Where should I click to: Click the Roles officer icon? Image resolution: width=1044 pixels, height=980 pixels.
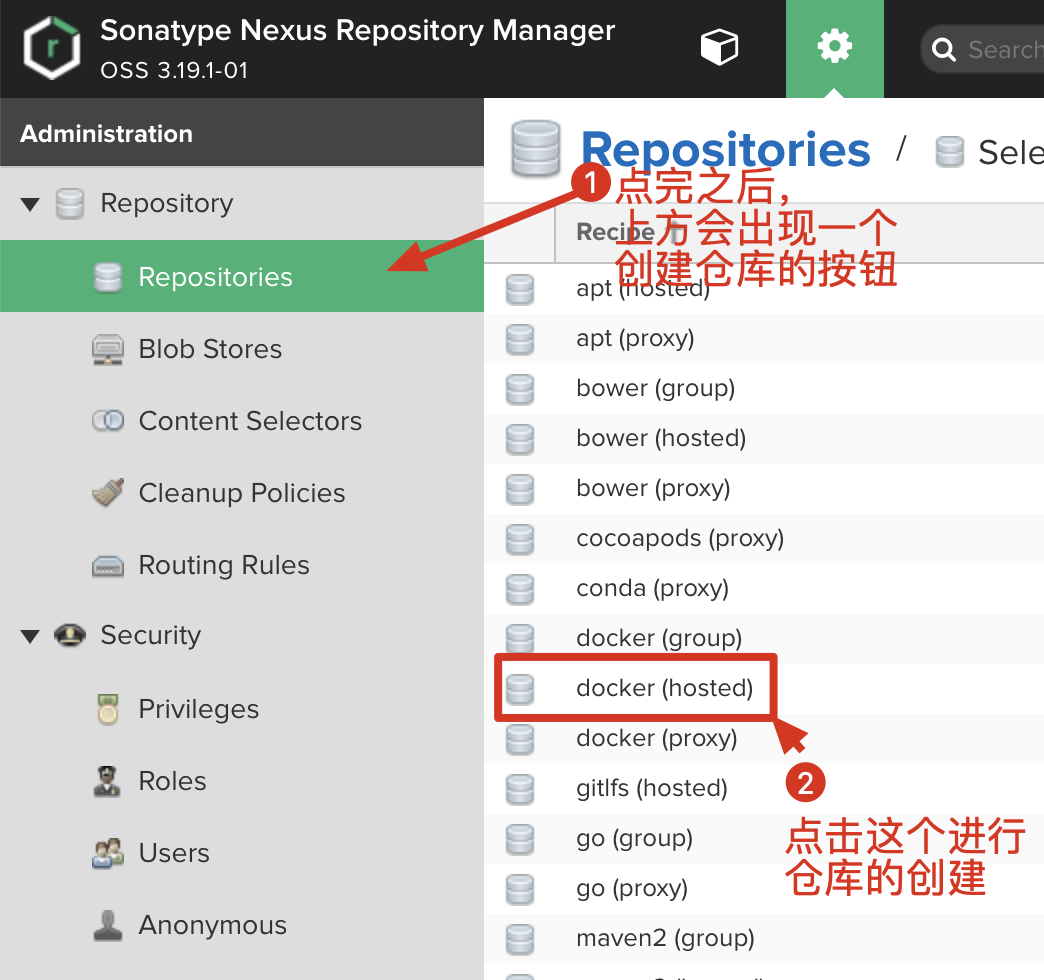pos(107,782)
